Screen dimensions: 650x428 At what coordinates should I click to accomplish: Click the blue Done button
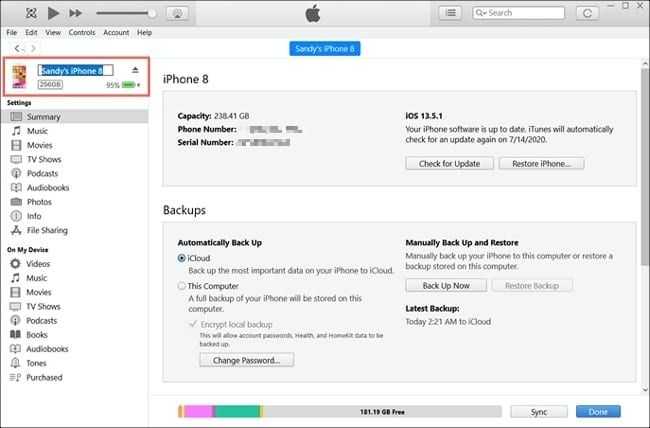598,411
